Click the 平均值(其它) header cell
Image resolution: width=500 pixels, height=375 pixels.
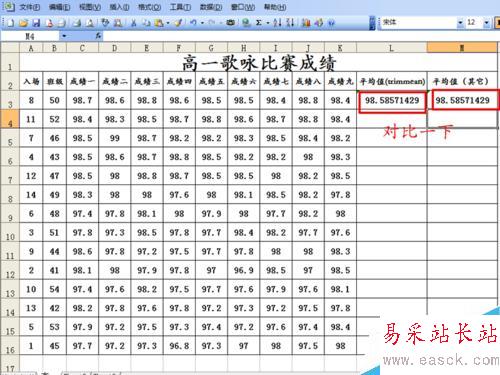coord(462,81)
